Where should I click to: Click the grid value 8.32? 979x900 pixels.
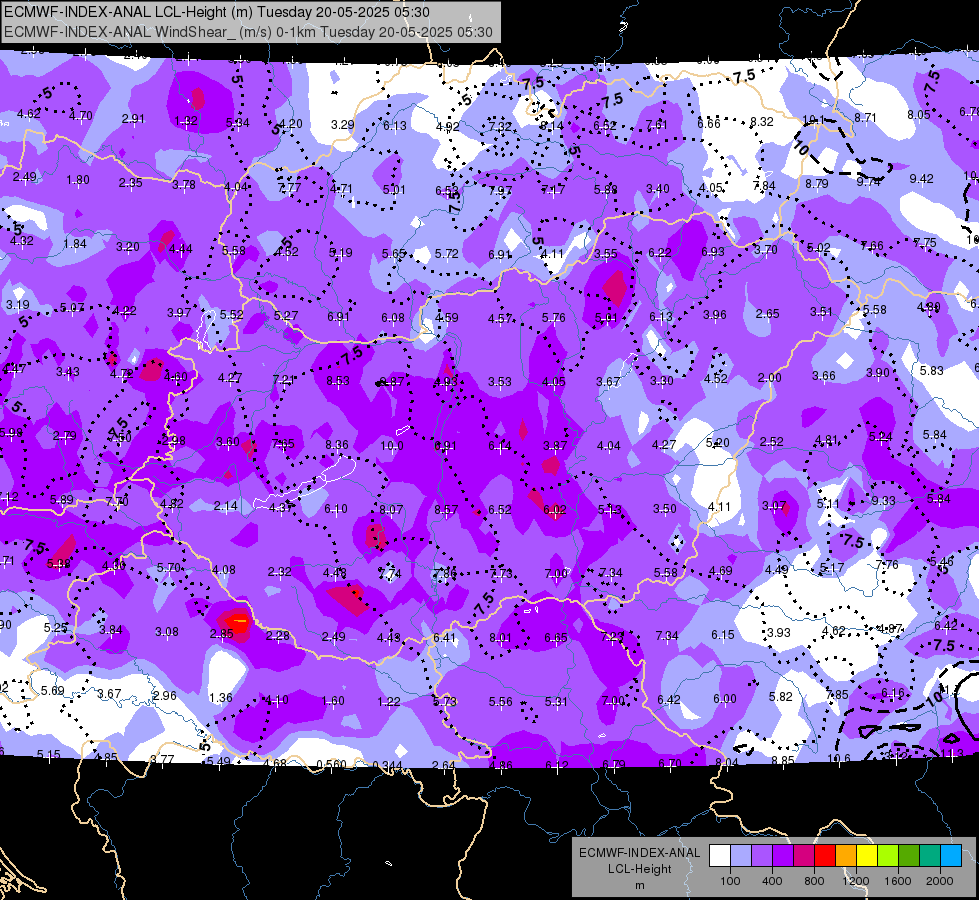762,122
